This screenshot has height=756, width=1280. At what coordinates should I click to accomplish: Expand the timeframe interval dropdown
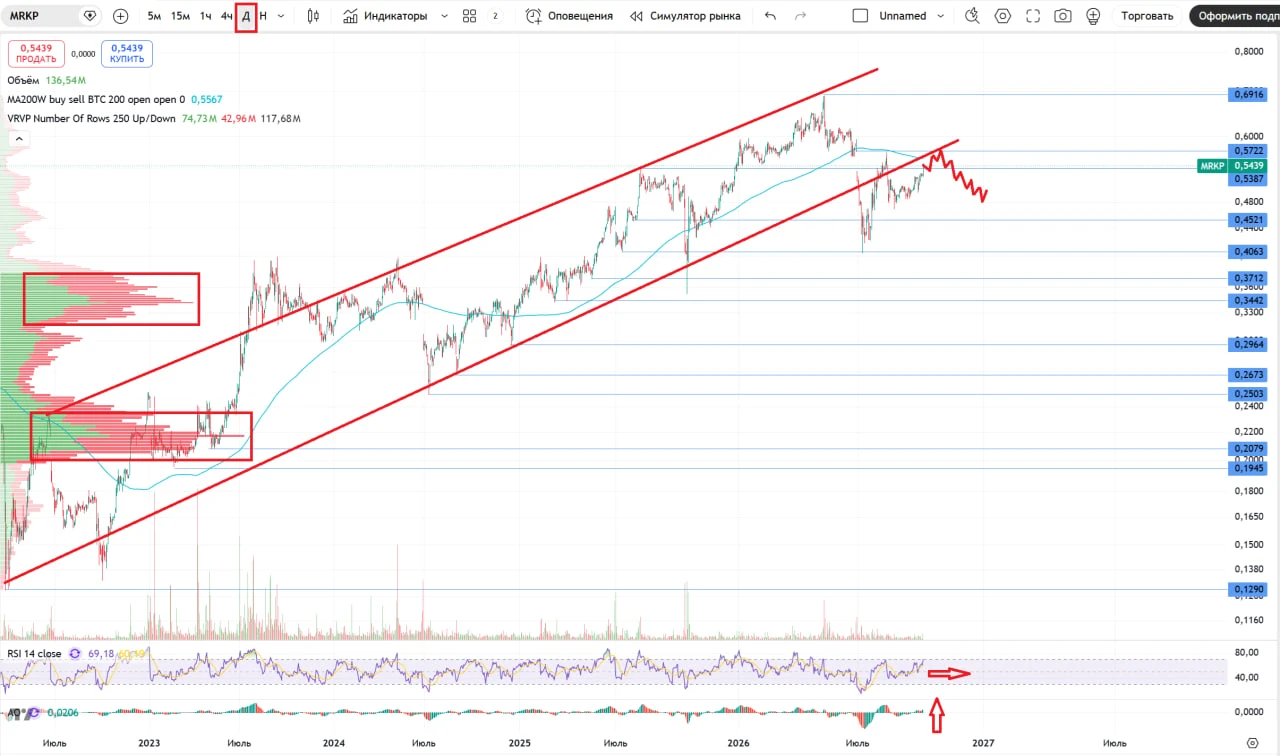point(280,16)
